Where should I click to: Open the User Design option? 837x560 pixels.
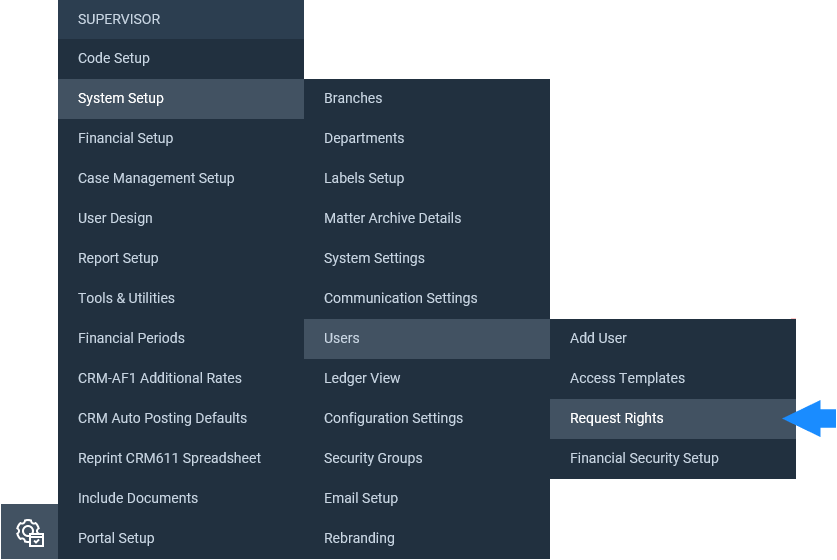coord(181,219)
